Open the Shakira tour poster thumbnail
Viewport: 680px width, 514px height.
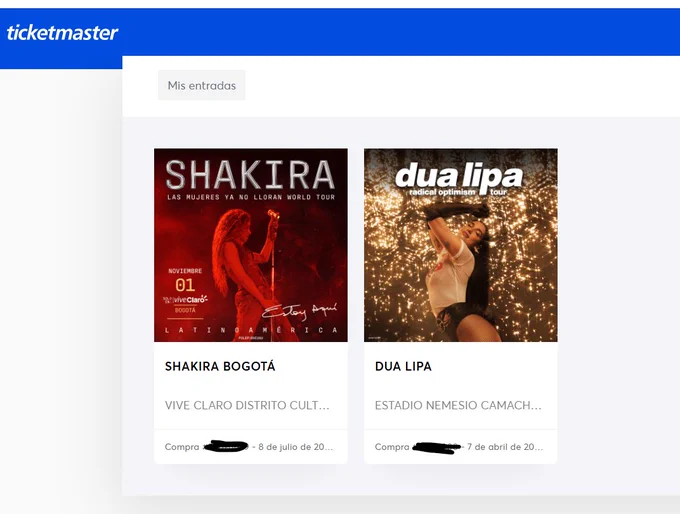coord(251,245)
